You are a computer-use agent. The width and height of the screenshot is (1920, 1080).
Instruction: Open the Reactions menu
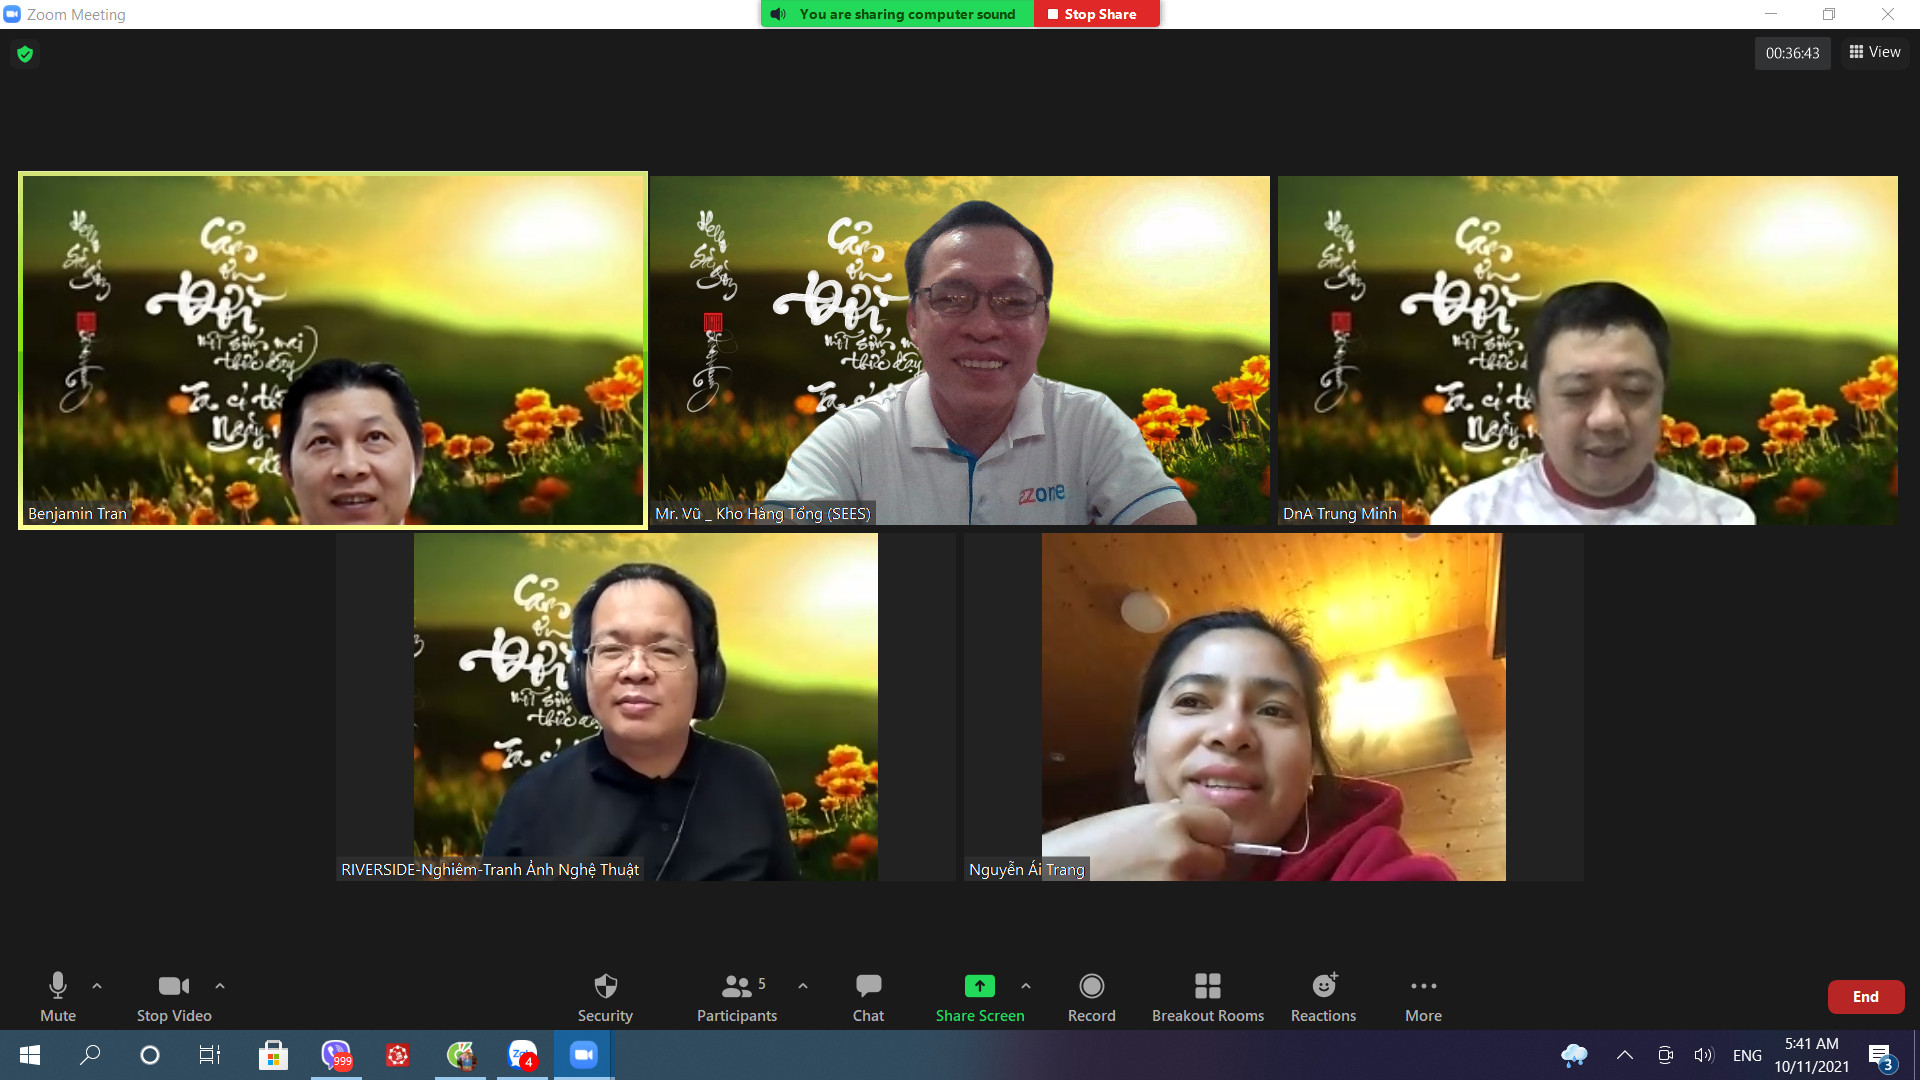tap(1323, 996)
